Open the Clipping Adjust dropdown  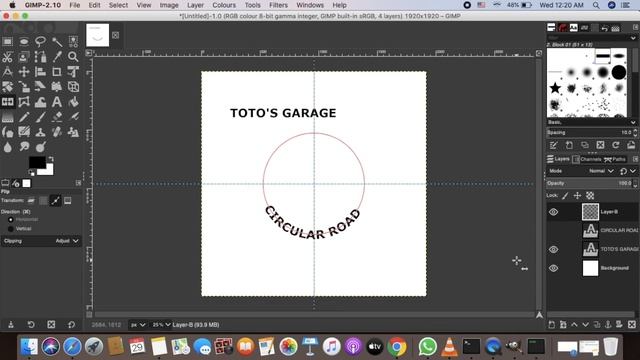point(40,241)
